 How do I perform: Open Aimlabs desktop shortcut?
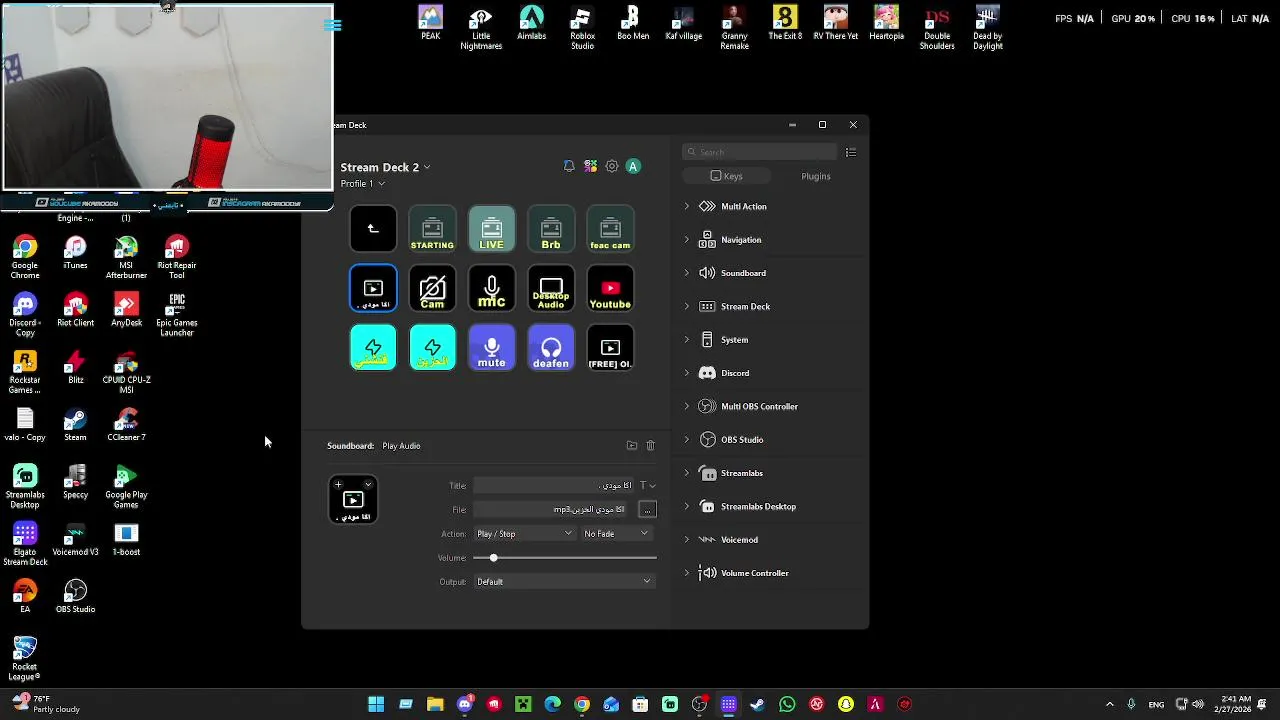531,23
